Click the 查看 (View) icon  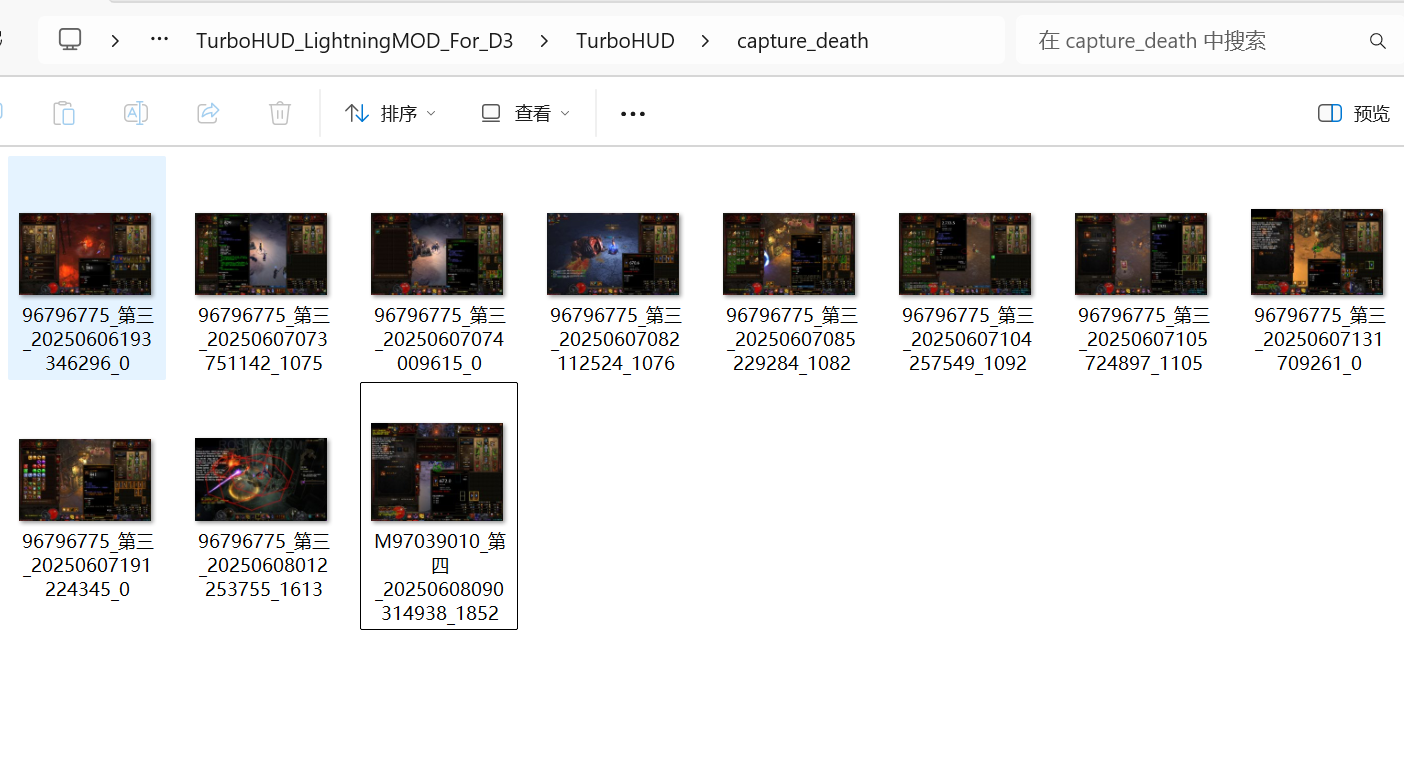coord(490,113)
